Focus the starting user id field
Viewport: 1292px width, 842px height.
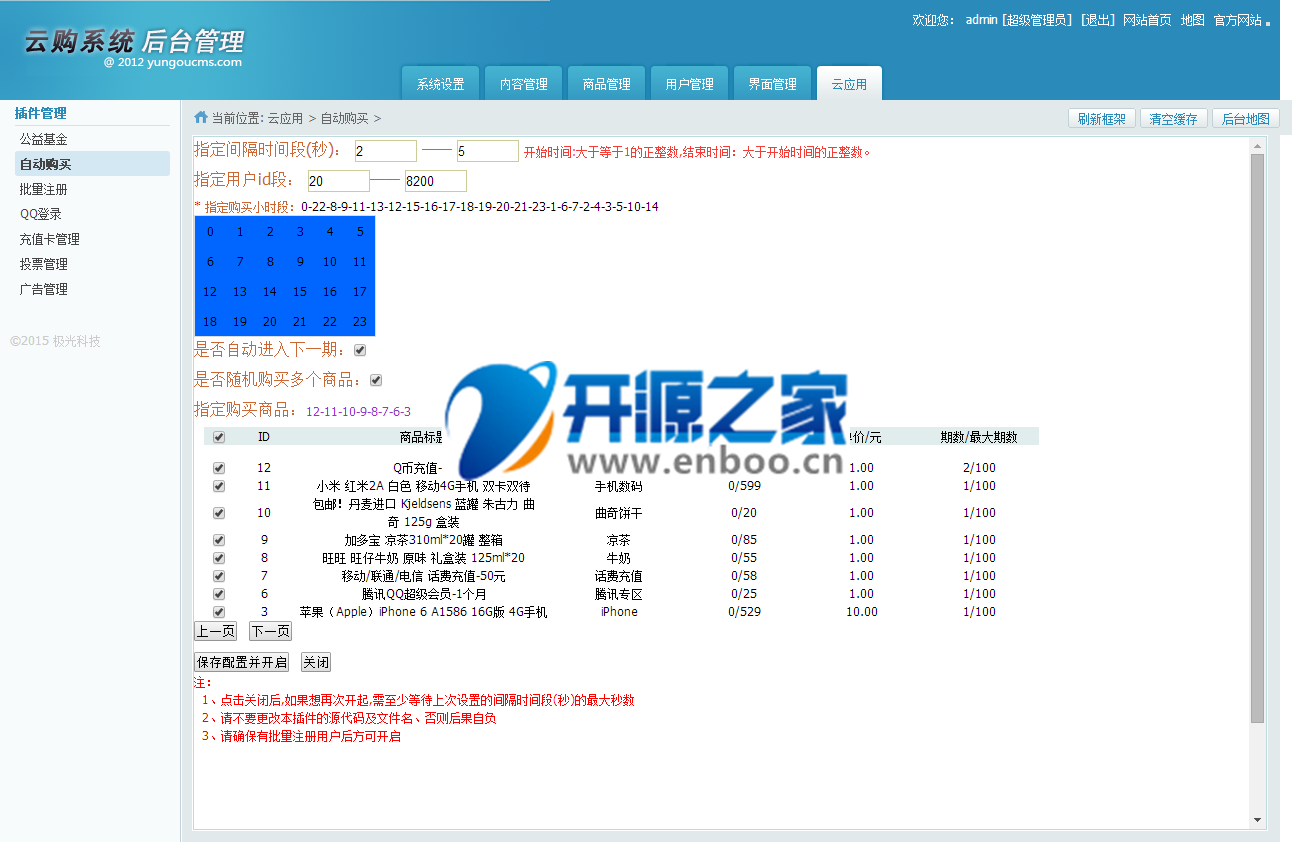[x=339, y=181]
